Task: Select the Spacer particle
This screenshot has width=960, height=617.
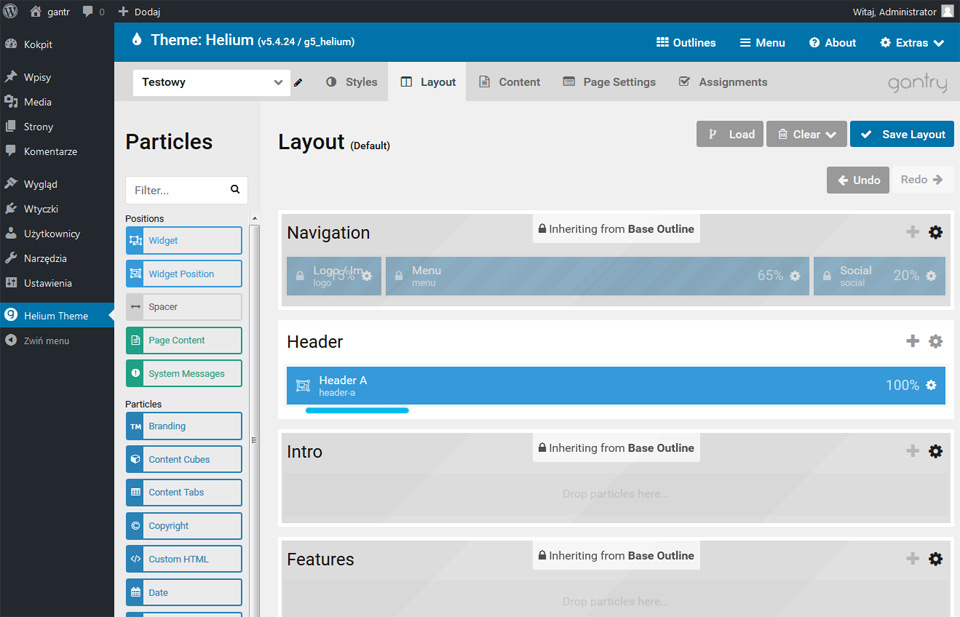Action: 184,307
